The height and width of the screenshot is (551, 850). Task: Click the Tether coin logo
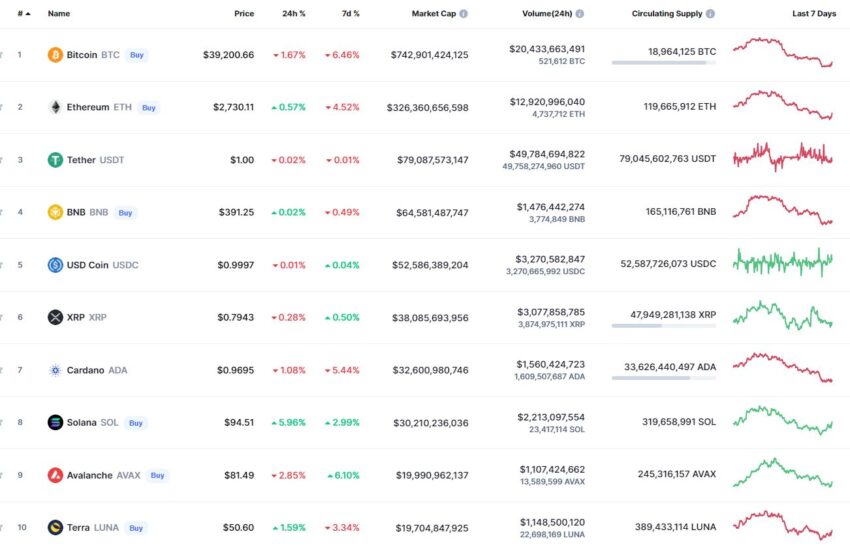(x=55, y=160)
